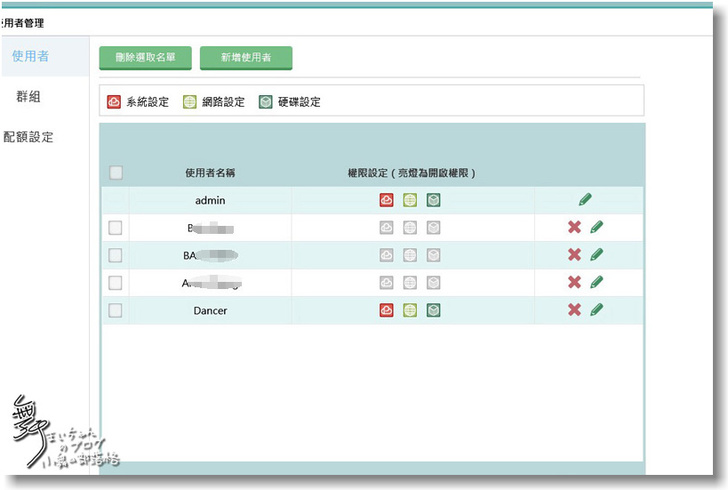Delete the first blurred user with red X
The height and width of the screenshot is (490, 728).
[x=574, y=227]
